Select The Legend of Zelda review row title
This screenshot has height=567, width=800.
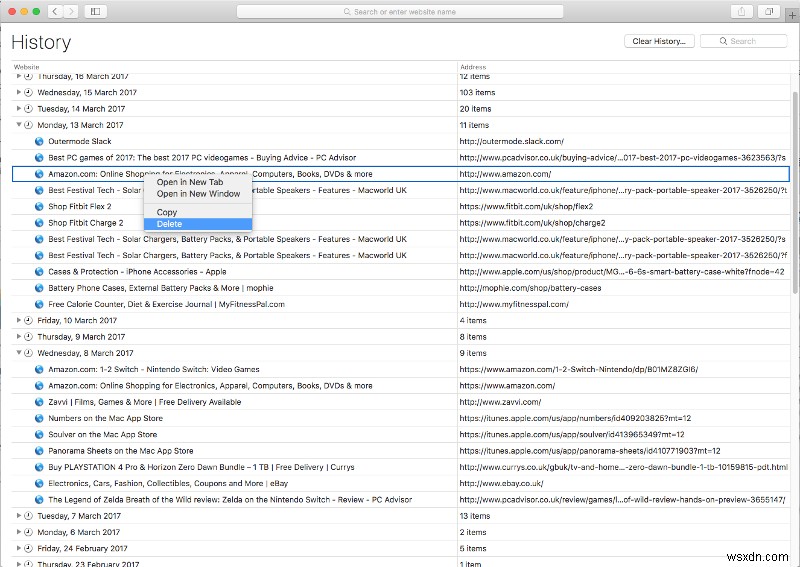(x=230, y=500)
